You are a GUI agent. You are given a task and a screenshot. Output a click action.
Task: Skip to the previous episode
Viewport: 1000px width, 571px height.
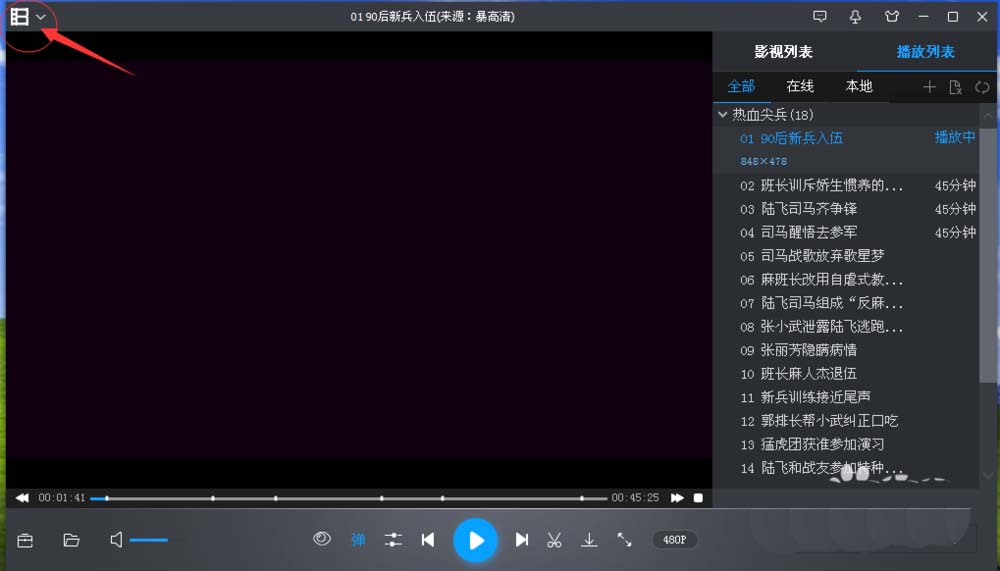tap(428, 540)
